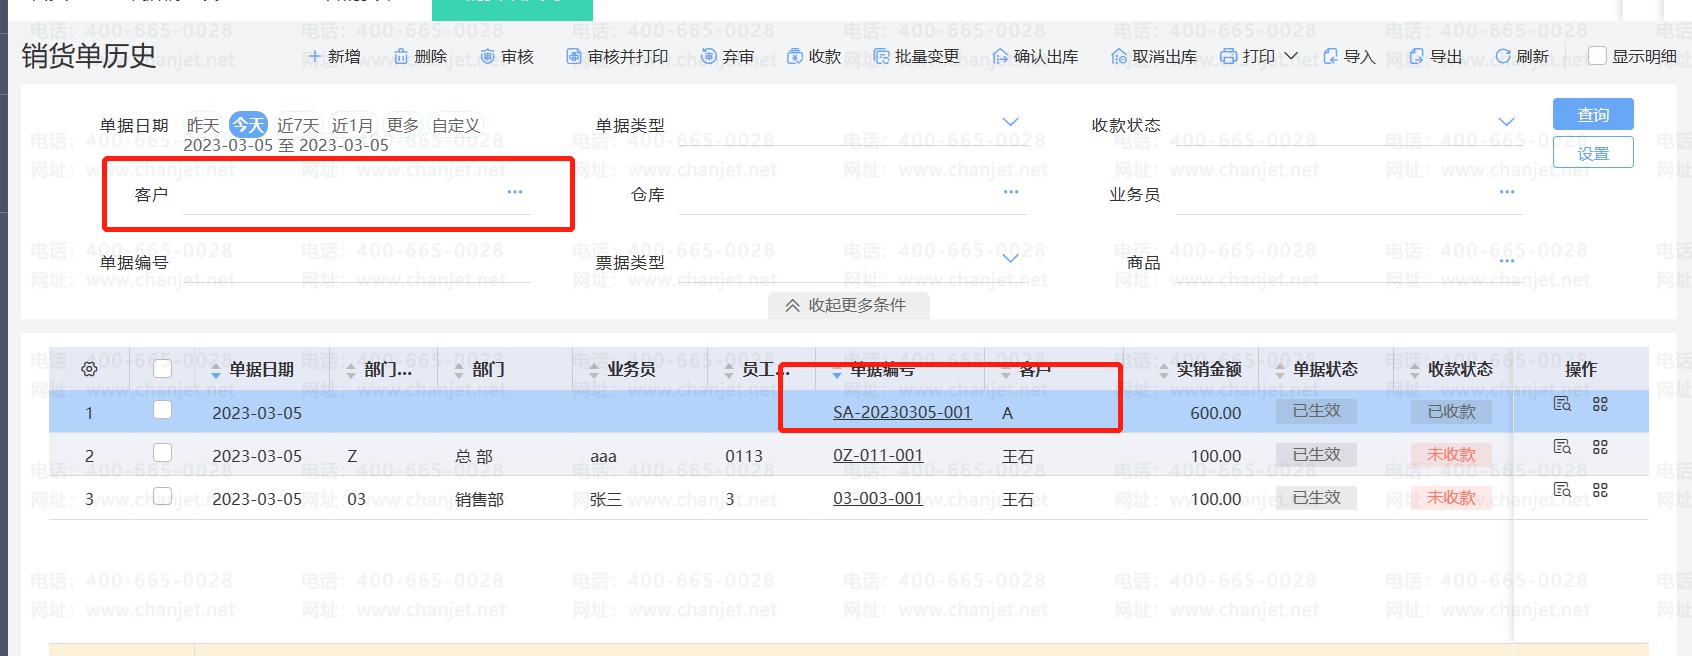Screen dimensions: 1692x656
Task: Open the 收款状态 dropdown
Action: point(1506,122)
